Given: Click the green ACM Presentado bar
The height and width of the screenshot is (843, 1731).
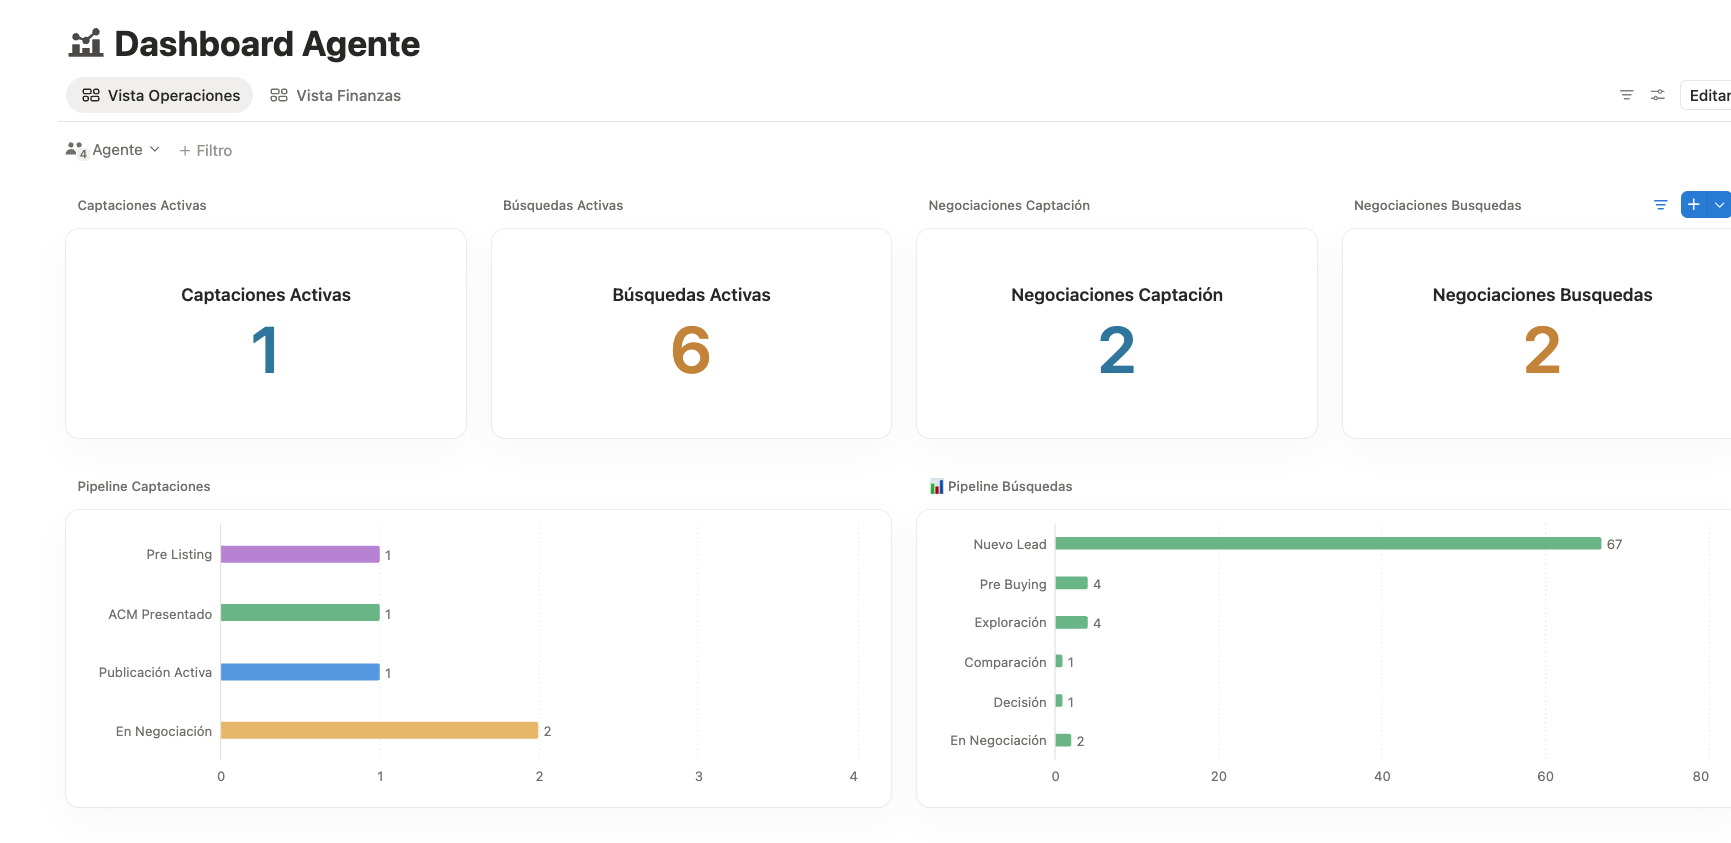Looking at the screenshot, I should [300, 613].
